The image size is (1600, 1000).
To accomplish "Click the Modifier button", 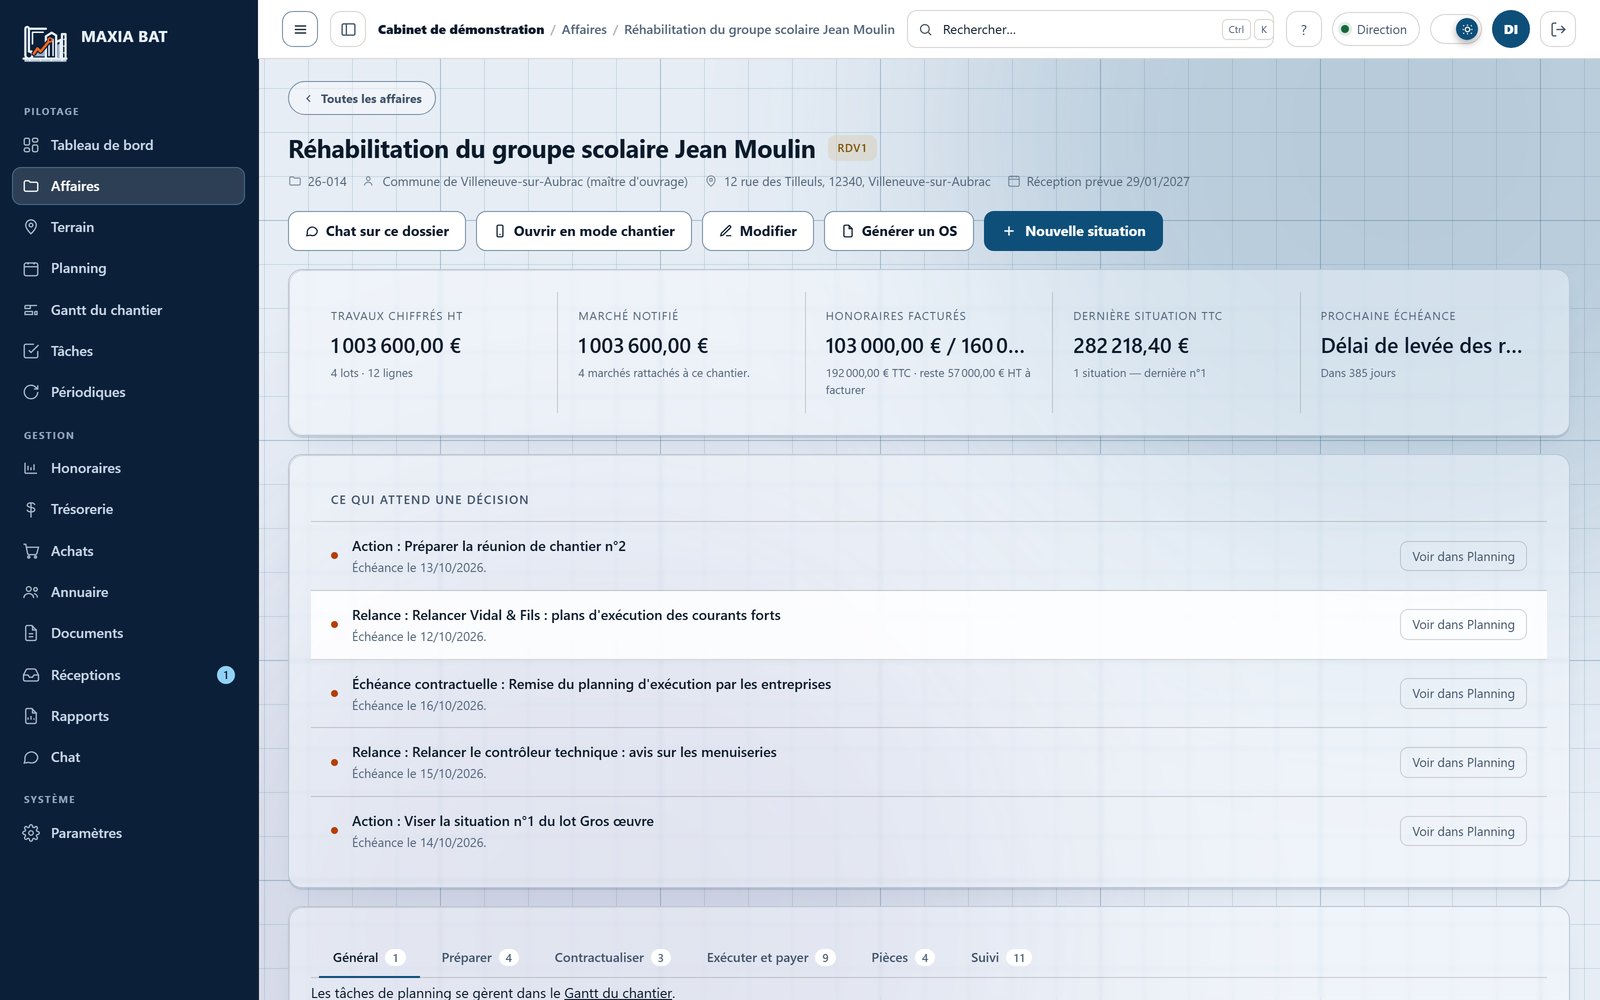I will (x=758, y=231).
